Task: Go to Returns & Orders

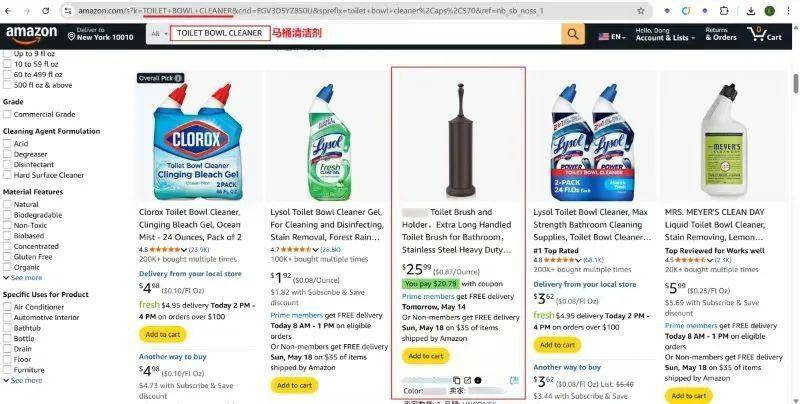Action: pos(721,34)
